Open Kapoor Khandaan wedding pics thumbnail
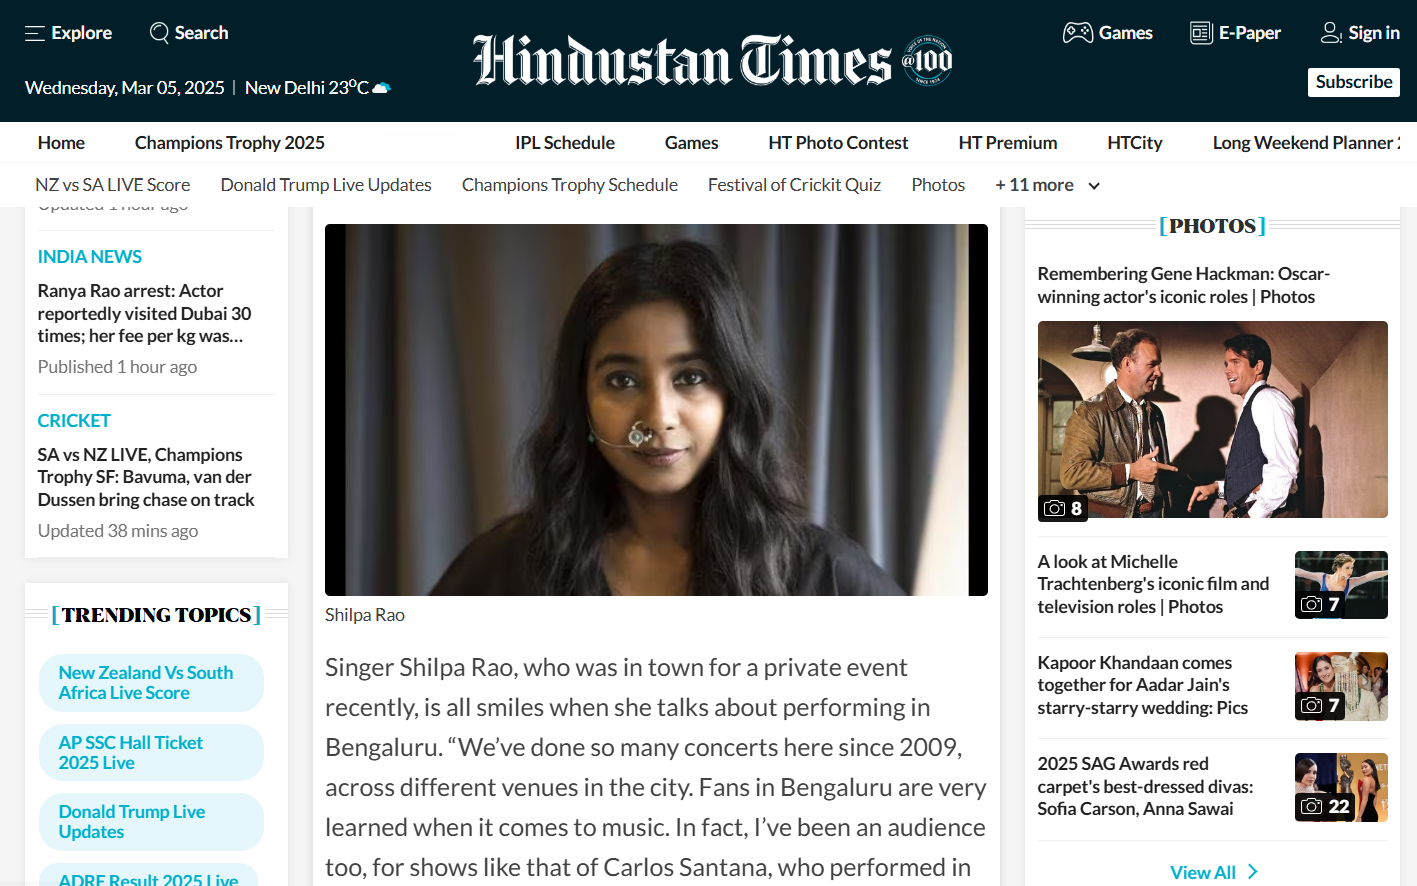 (x=1340, y=686)
